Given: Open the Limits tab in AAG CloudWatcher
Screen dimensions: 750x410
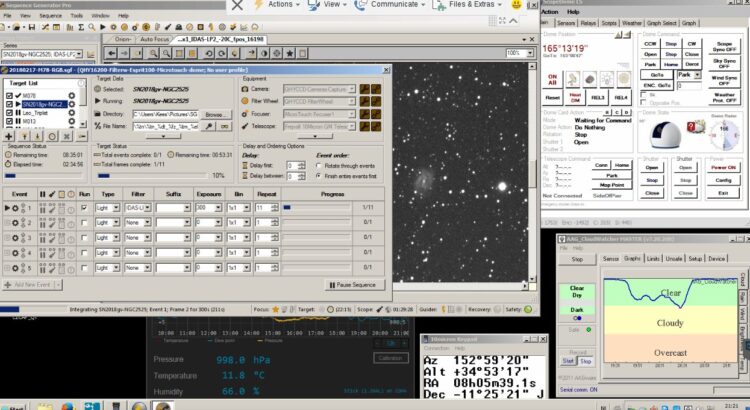Looking at the screenshot, I should coord(653,259).
